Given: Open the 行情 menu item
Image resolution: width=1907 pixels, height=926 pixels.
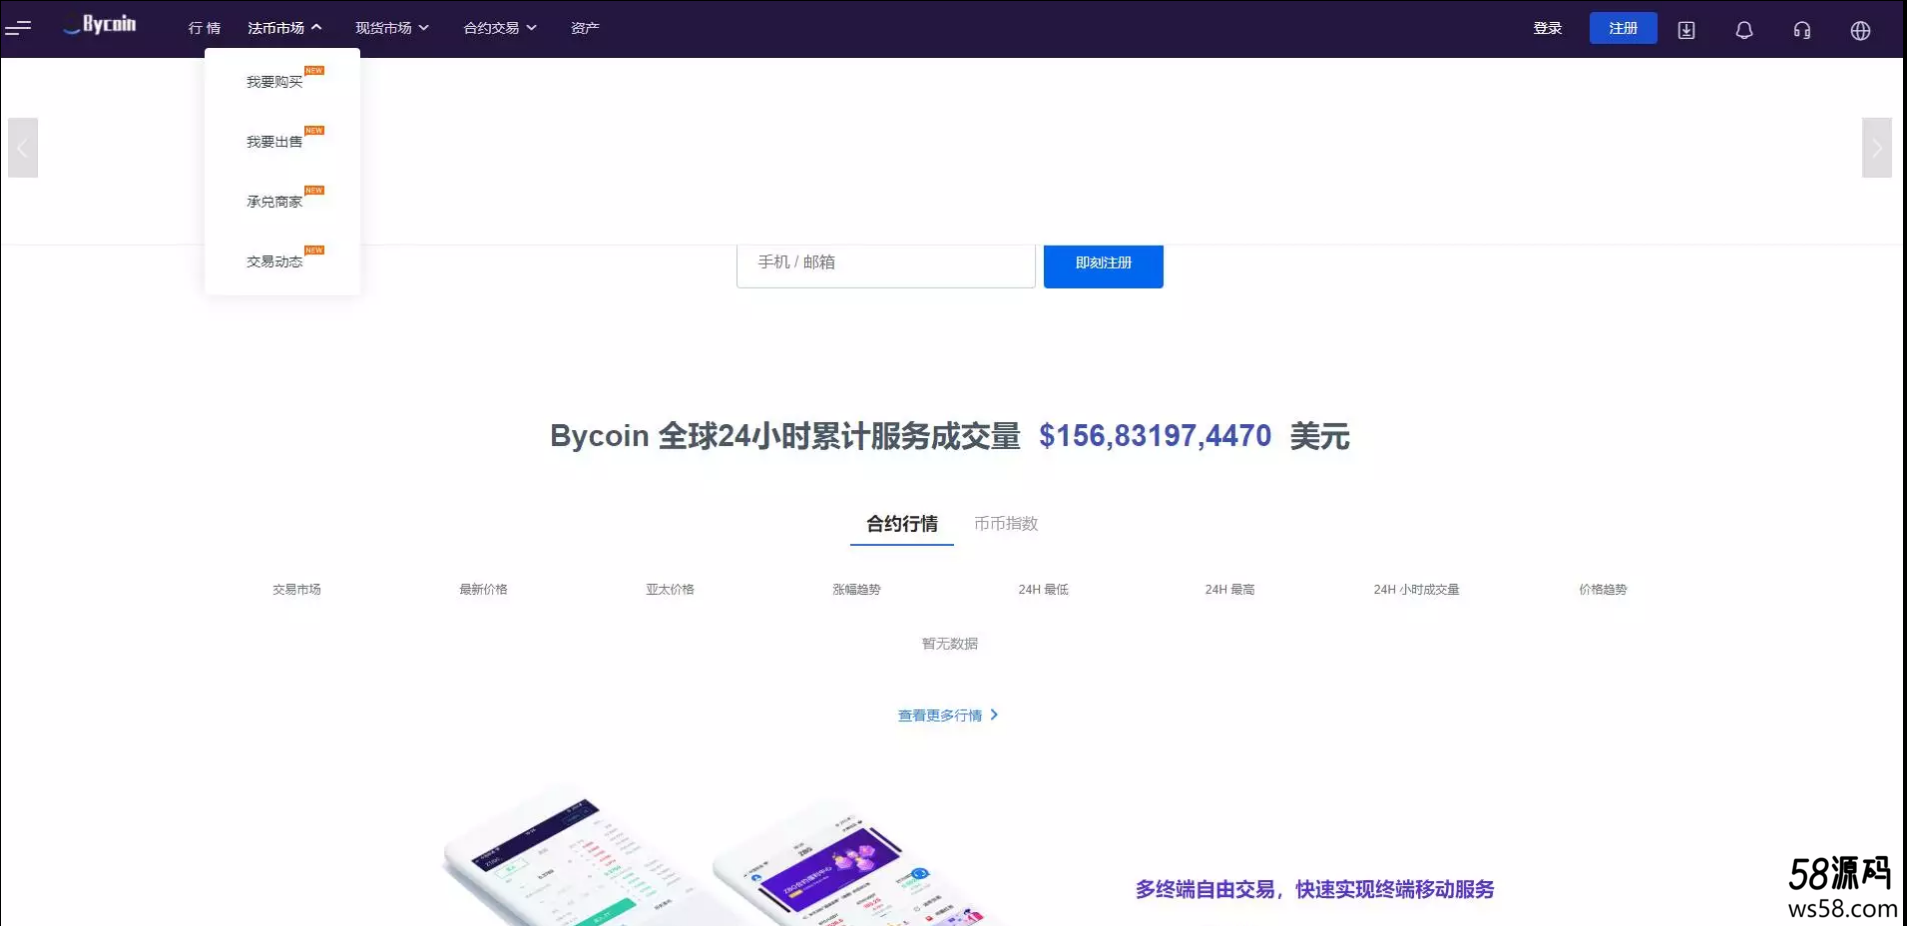Looking at the screenshot, I should (x=204, y=28).
